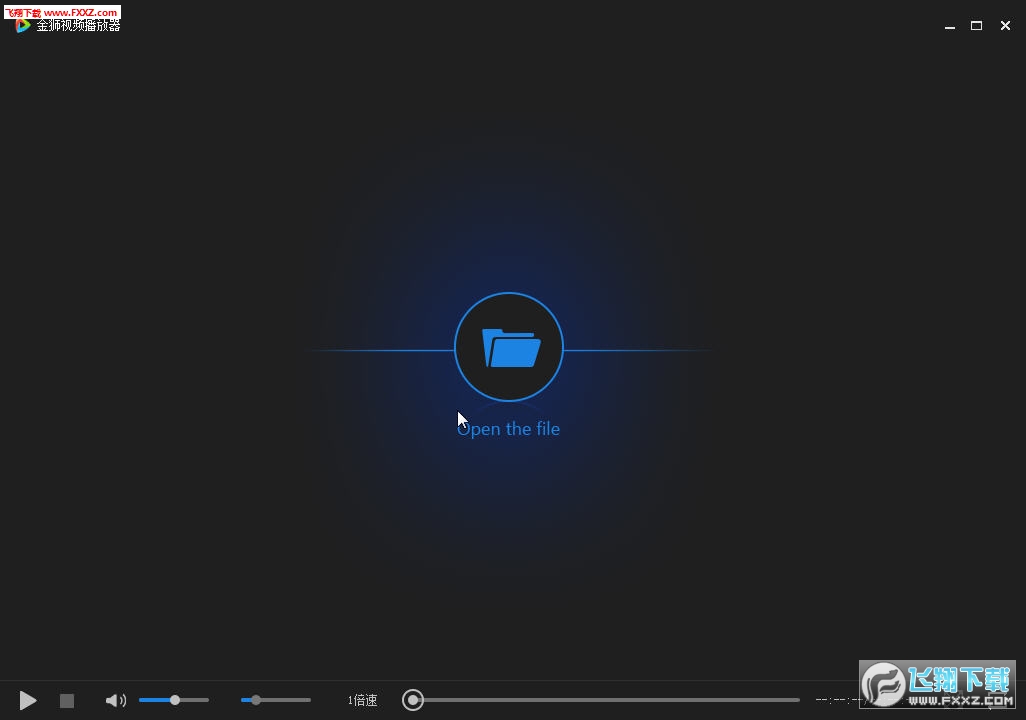Click the far right end of the speed track
The width and height of the screenshot is (1026, 720).
[309, 700]
